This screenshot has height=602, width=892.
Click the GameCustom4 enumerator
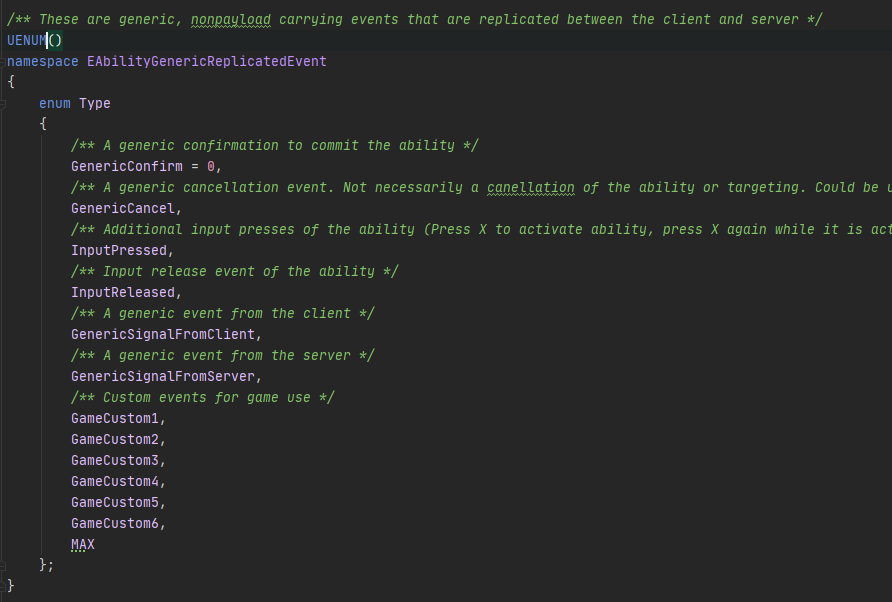click(115, 482)
